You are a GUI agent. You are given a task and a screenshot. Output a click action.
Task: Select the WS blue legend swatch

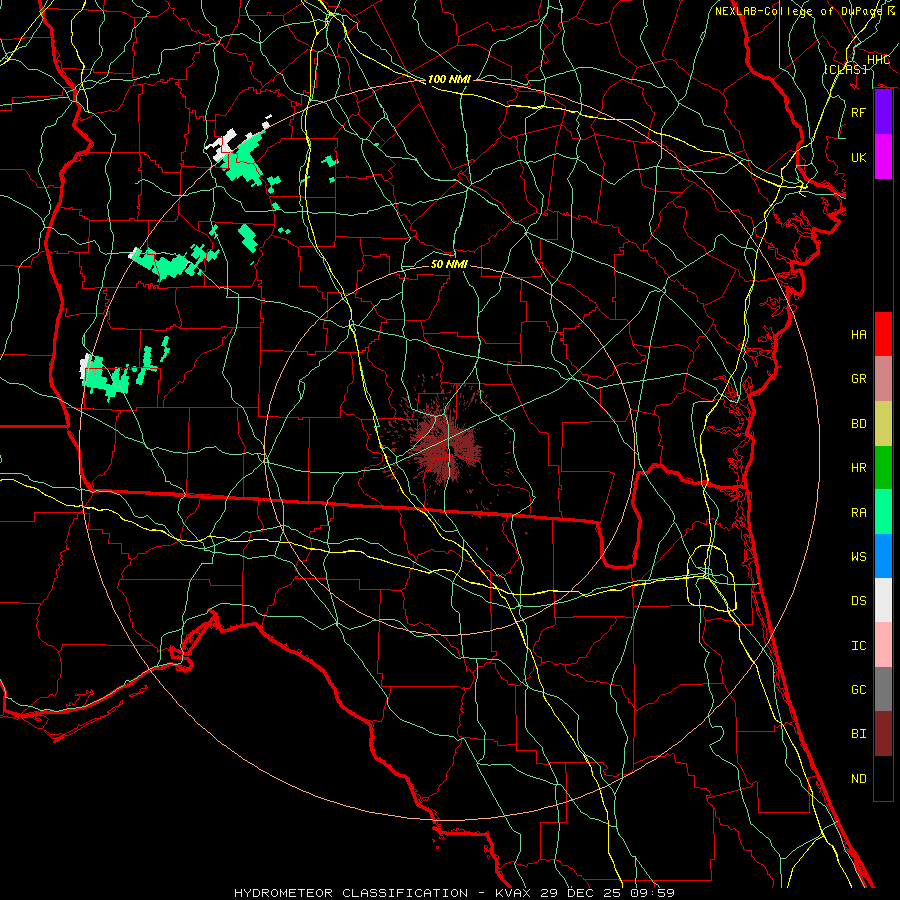click(x=883, y=556)
